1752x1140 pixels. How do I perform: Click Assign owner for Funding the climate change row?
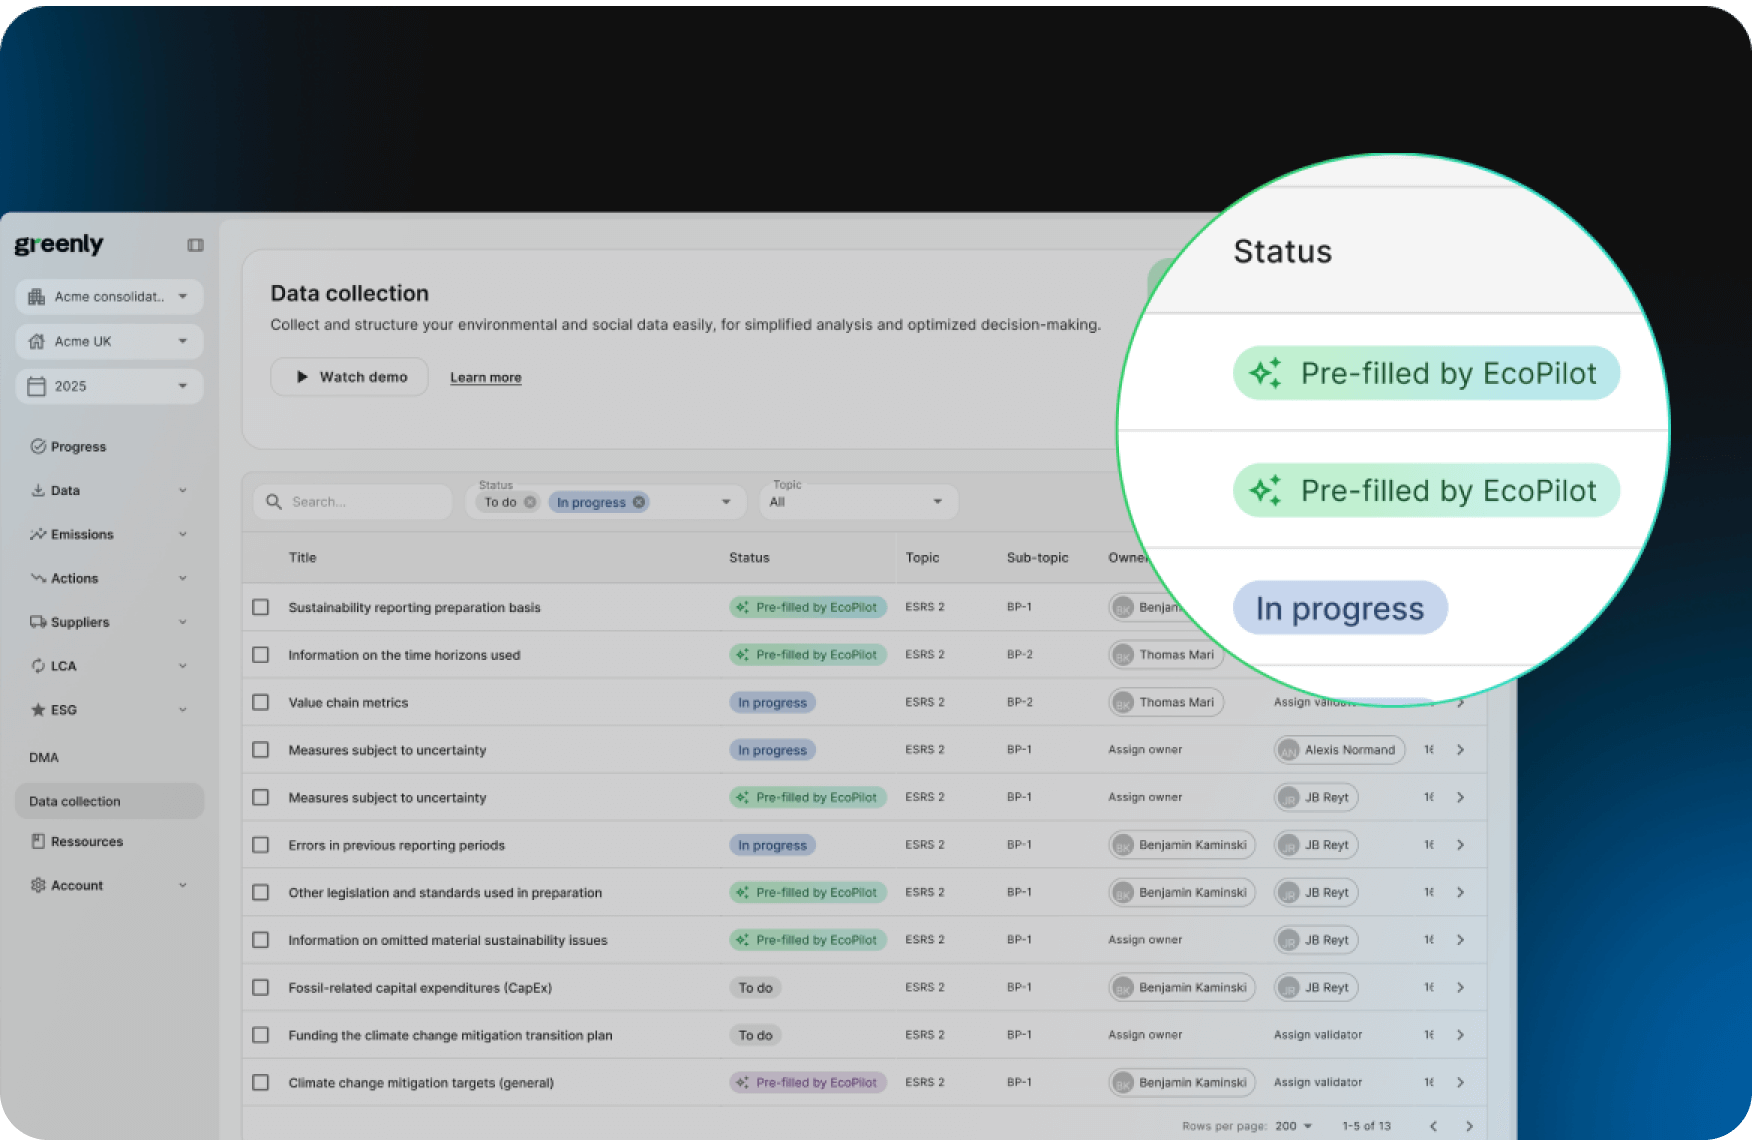(x=1145, y=1035)
